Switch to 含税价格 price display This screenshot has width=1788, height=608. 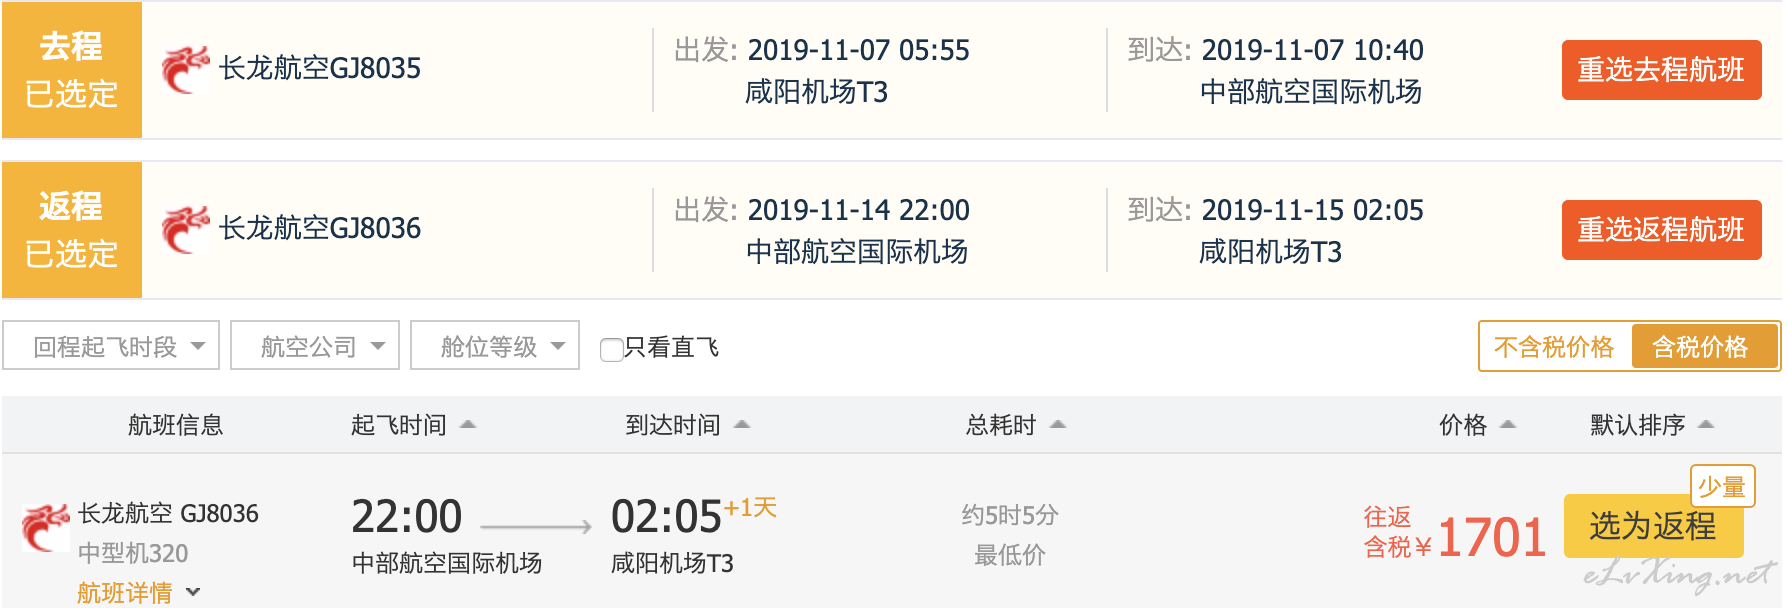tap(1700, 347)
